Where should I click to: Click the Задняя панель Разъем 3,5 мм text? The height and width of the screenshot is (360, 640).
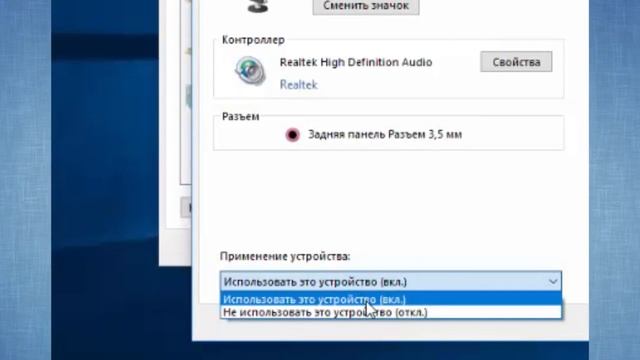pyautogui.click(x=384, y=135)
